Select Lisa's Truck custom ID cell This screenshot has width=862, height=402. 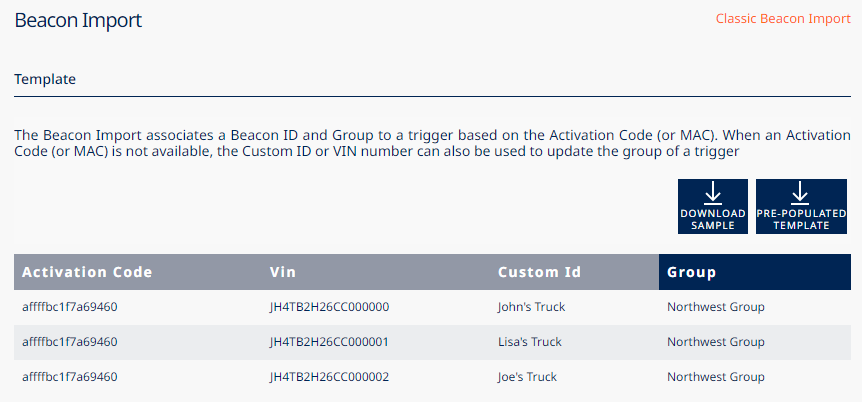[530, 342]
